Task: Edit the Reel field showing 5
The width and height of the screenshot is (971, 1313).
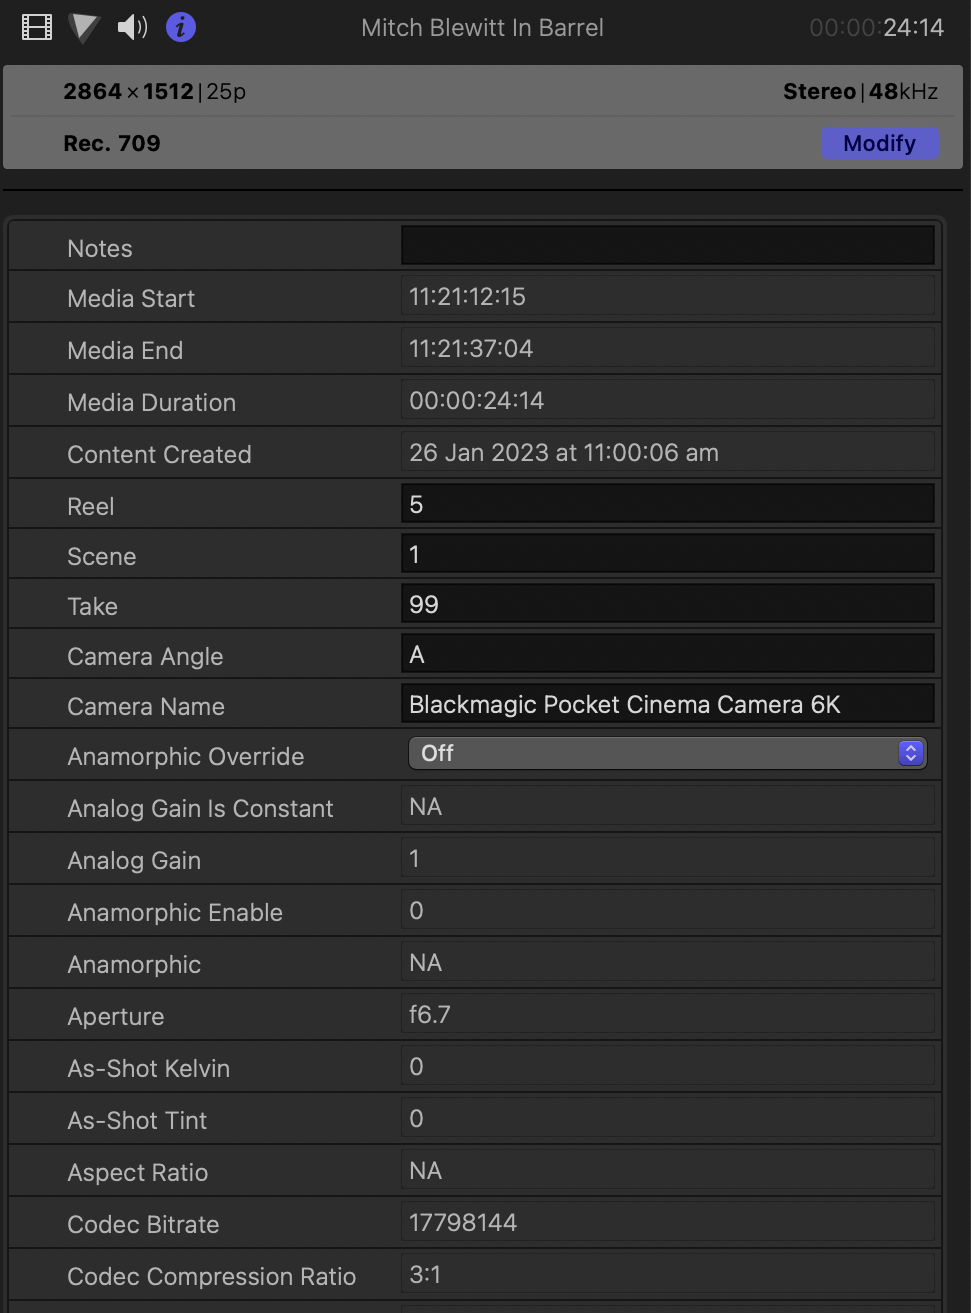Action: coord(667,504)
